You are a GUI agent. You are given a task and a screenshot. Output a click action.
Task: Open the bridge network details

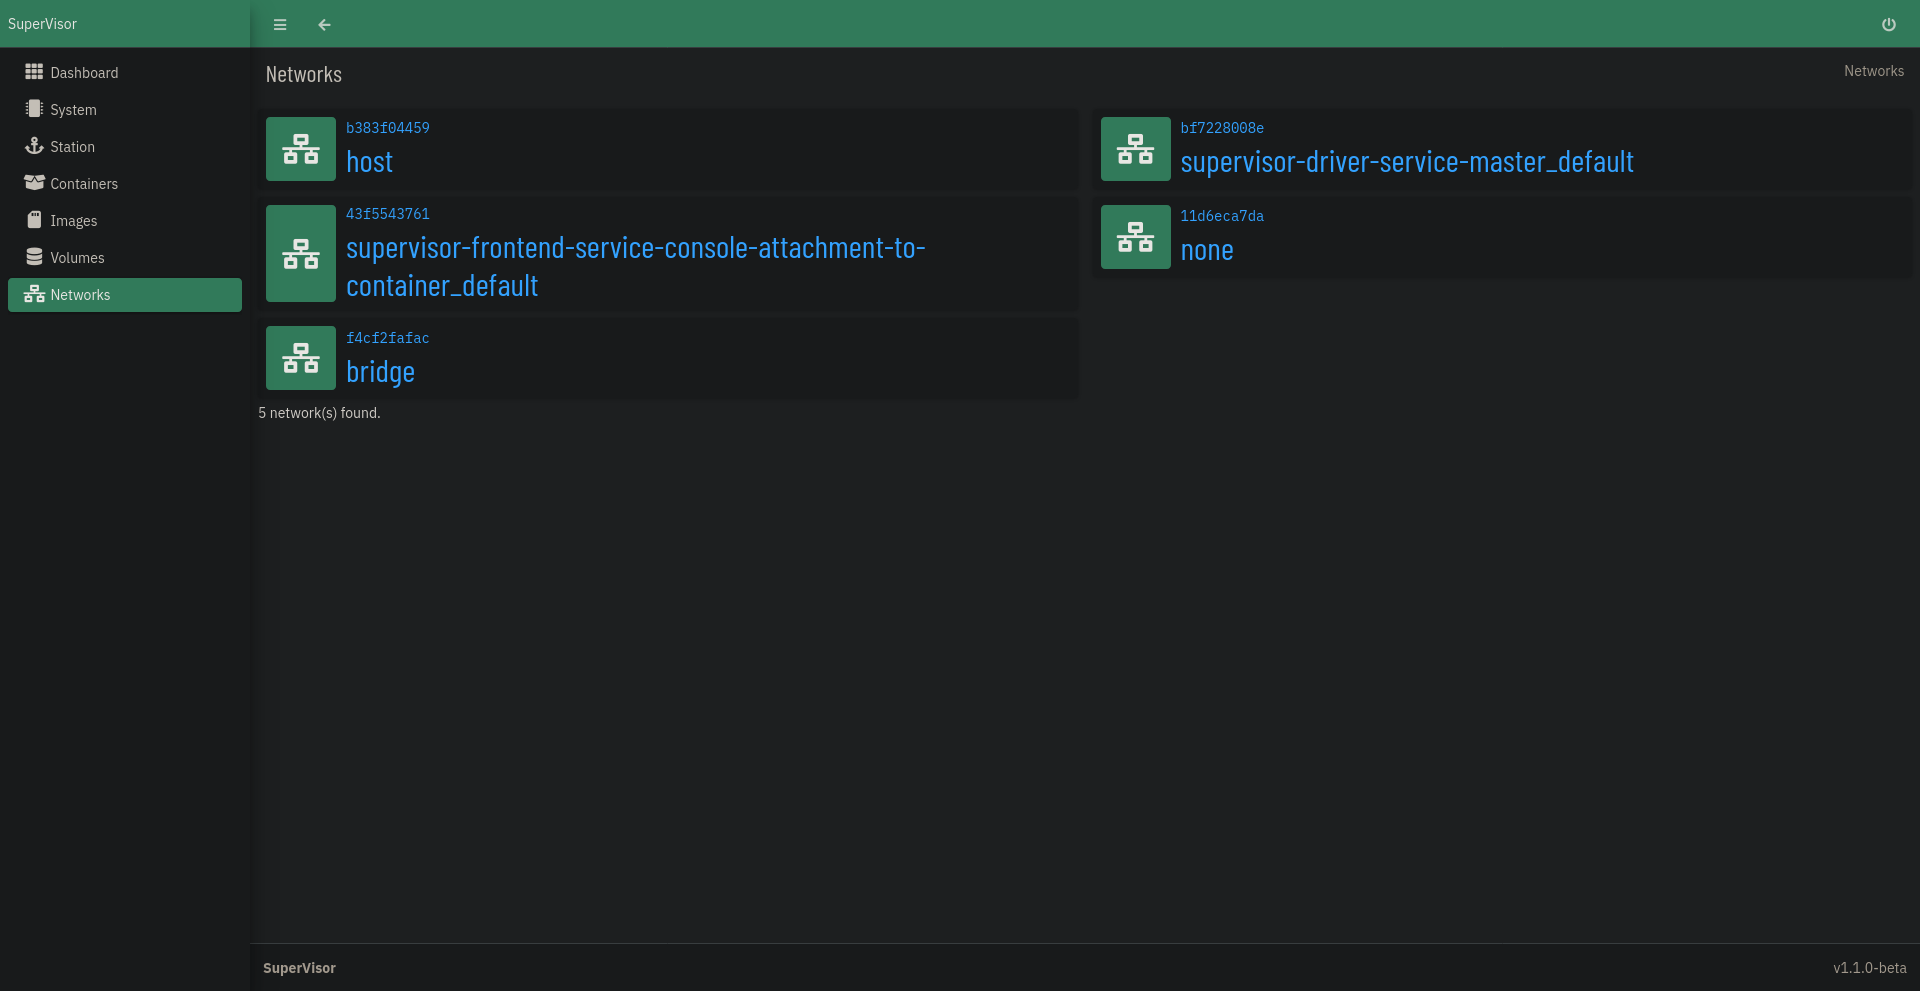(x=380, y=371)
